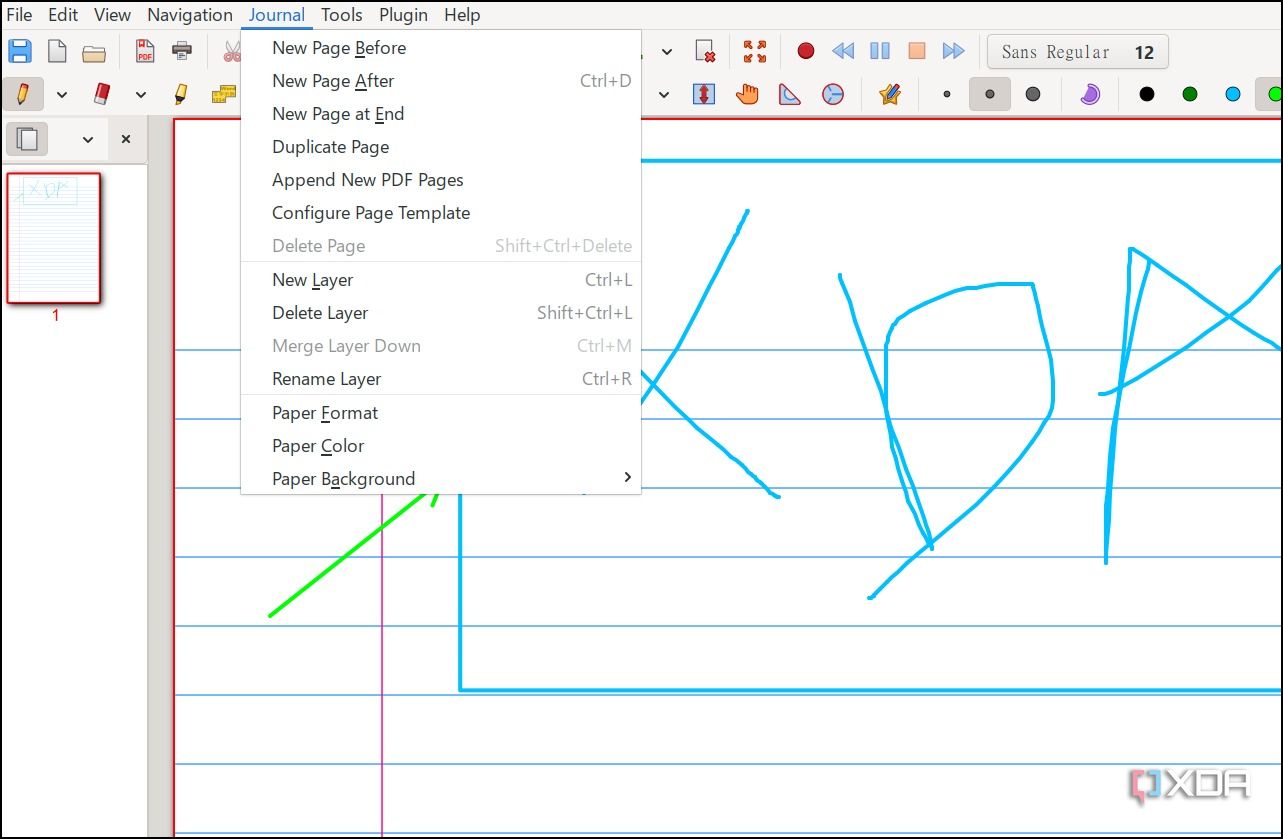Screen dimensions: 1283x839
Task: Select the Vertical Space tool
Action: click(x=704, y=94)
